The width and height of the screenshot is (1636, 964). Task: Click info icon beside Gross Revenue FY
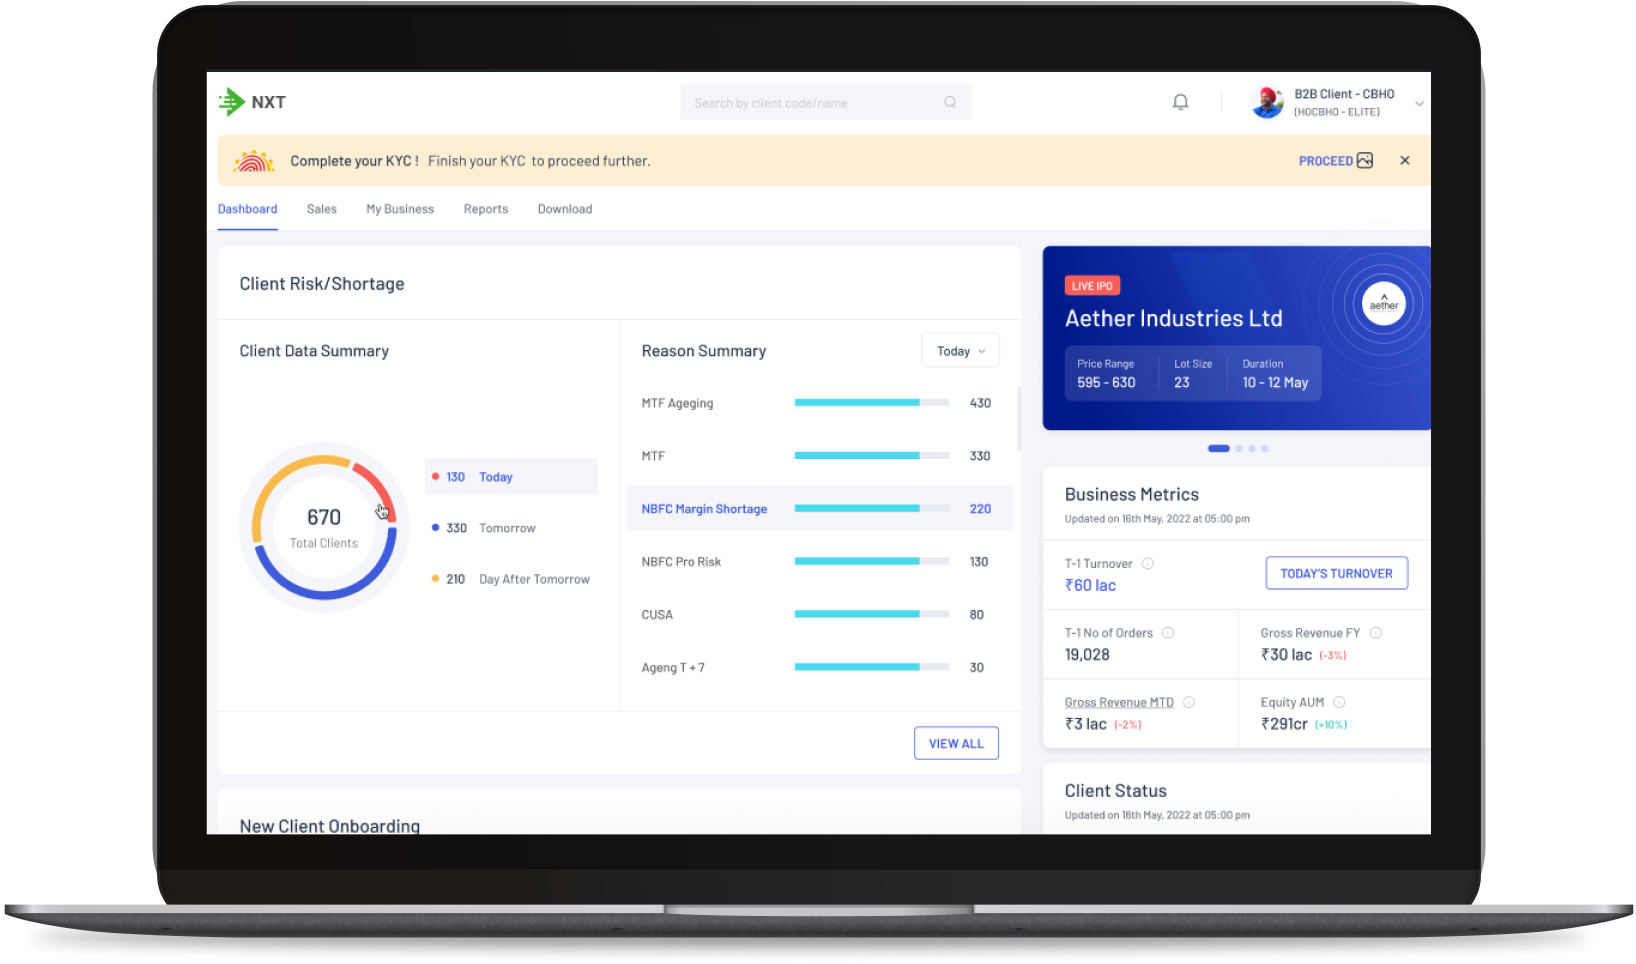coord(1376,633)
